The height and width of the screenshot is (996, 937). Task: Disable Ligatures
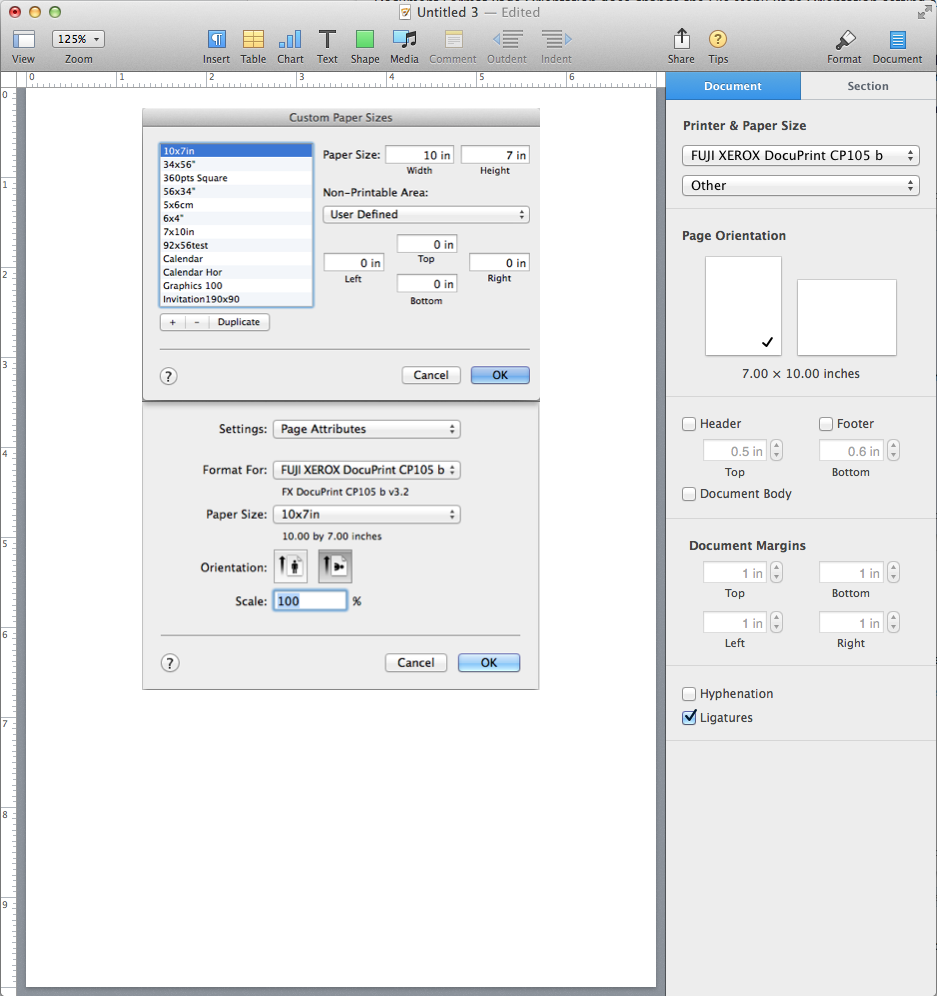[689, 718]
